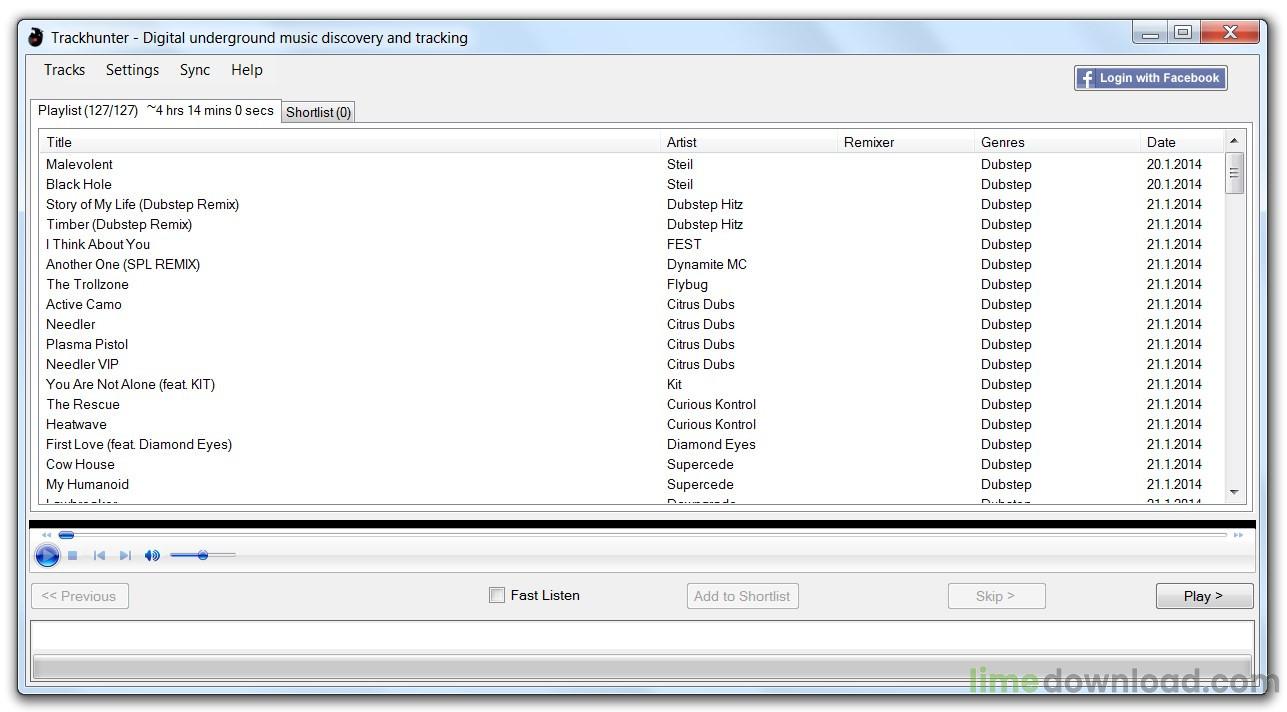Viewport: 1287px width, 712px height.
Task: Mute audio with the speaker icon
Action: pos(152,555)
